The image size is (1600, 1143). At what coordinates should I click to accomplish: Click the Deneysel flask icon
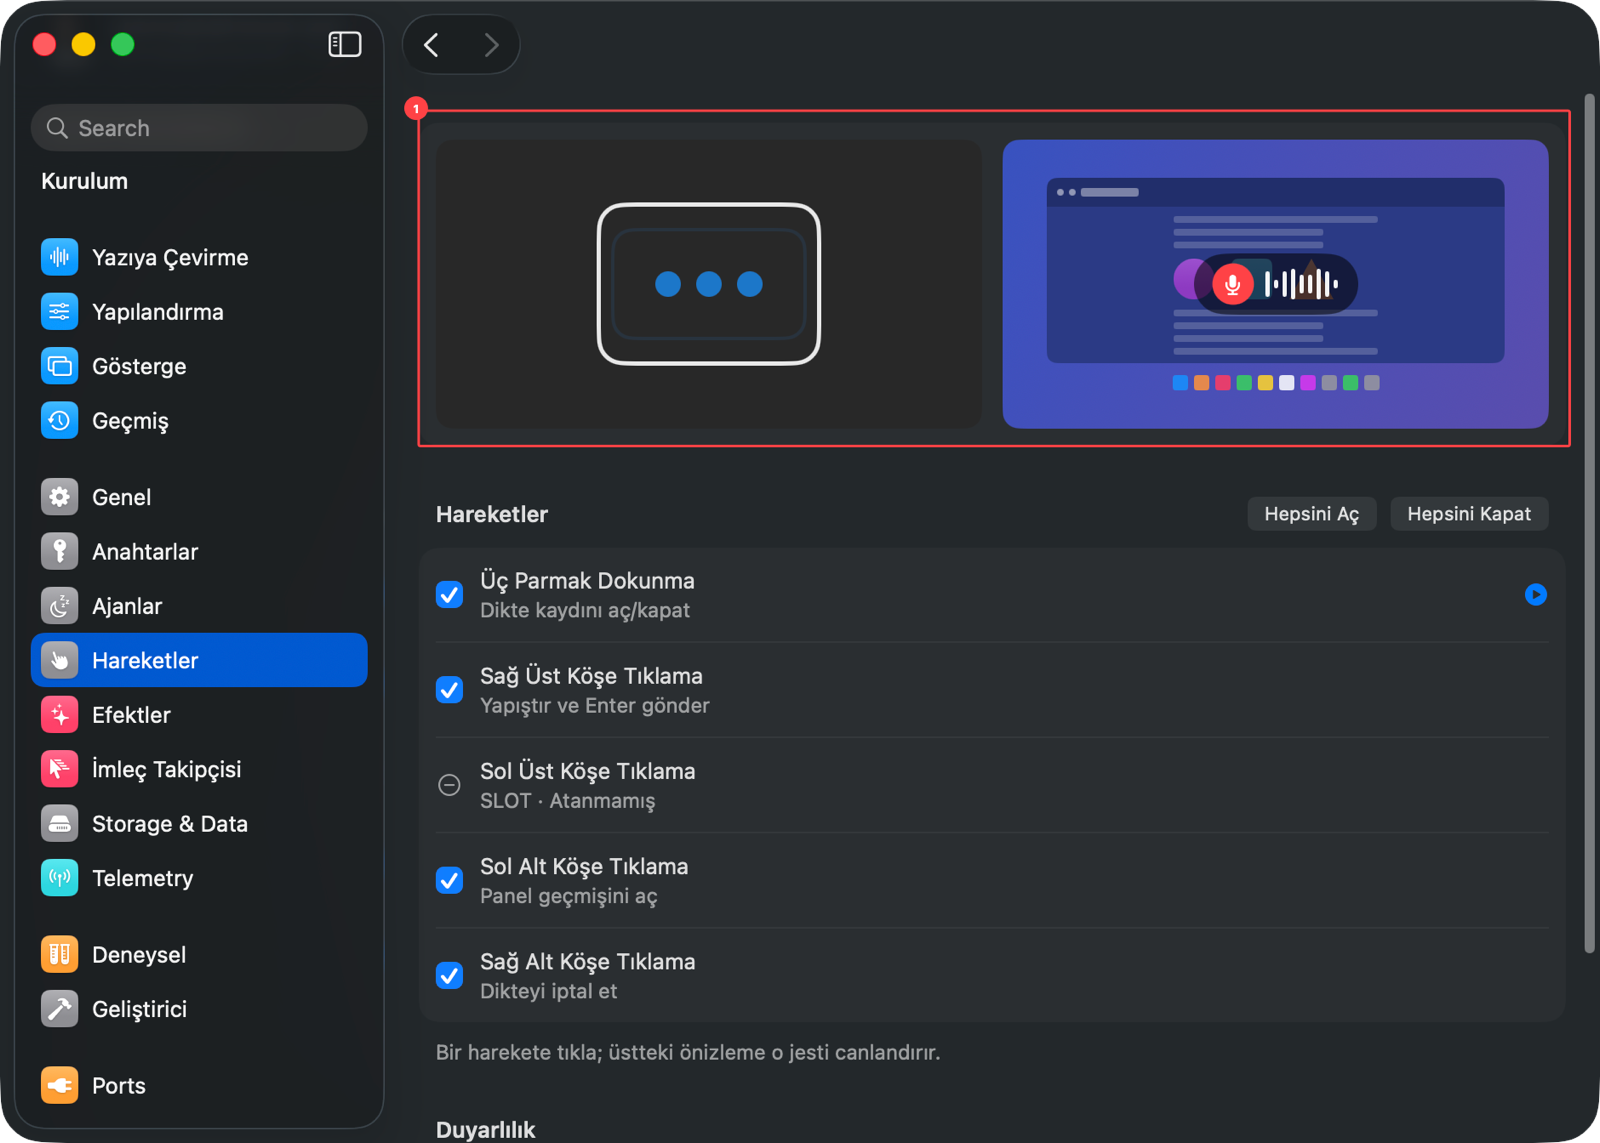pos(59,954)
